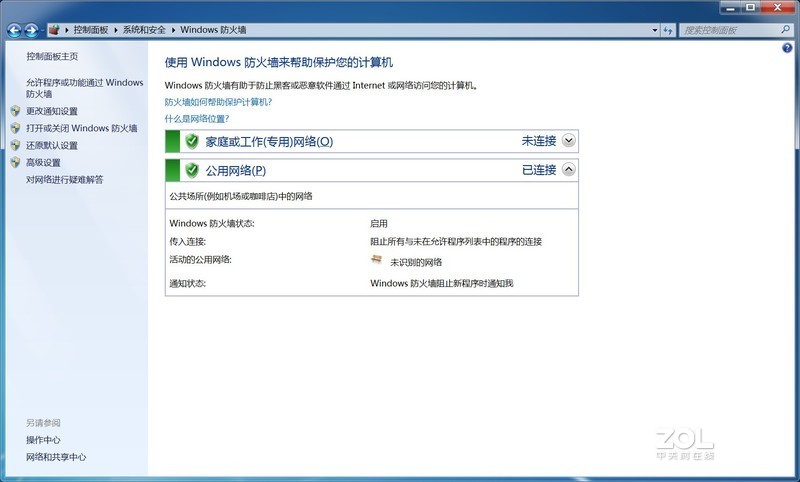
Task: Click Windows 防火墙阻止新程序时通知我 text
Action: (x=441, y=283)
